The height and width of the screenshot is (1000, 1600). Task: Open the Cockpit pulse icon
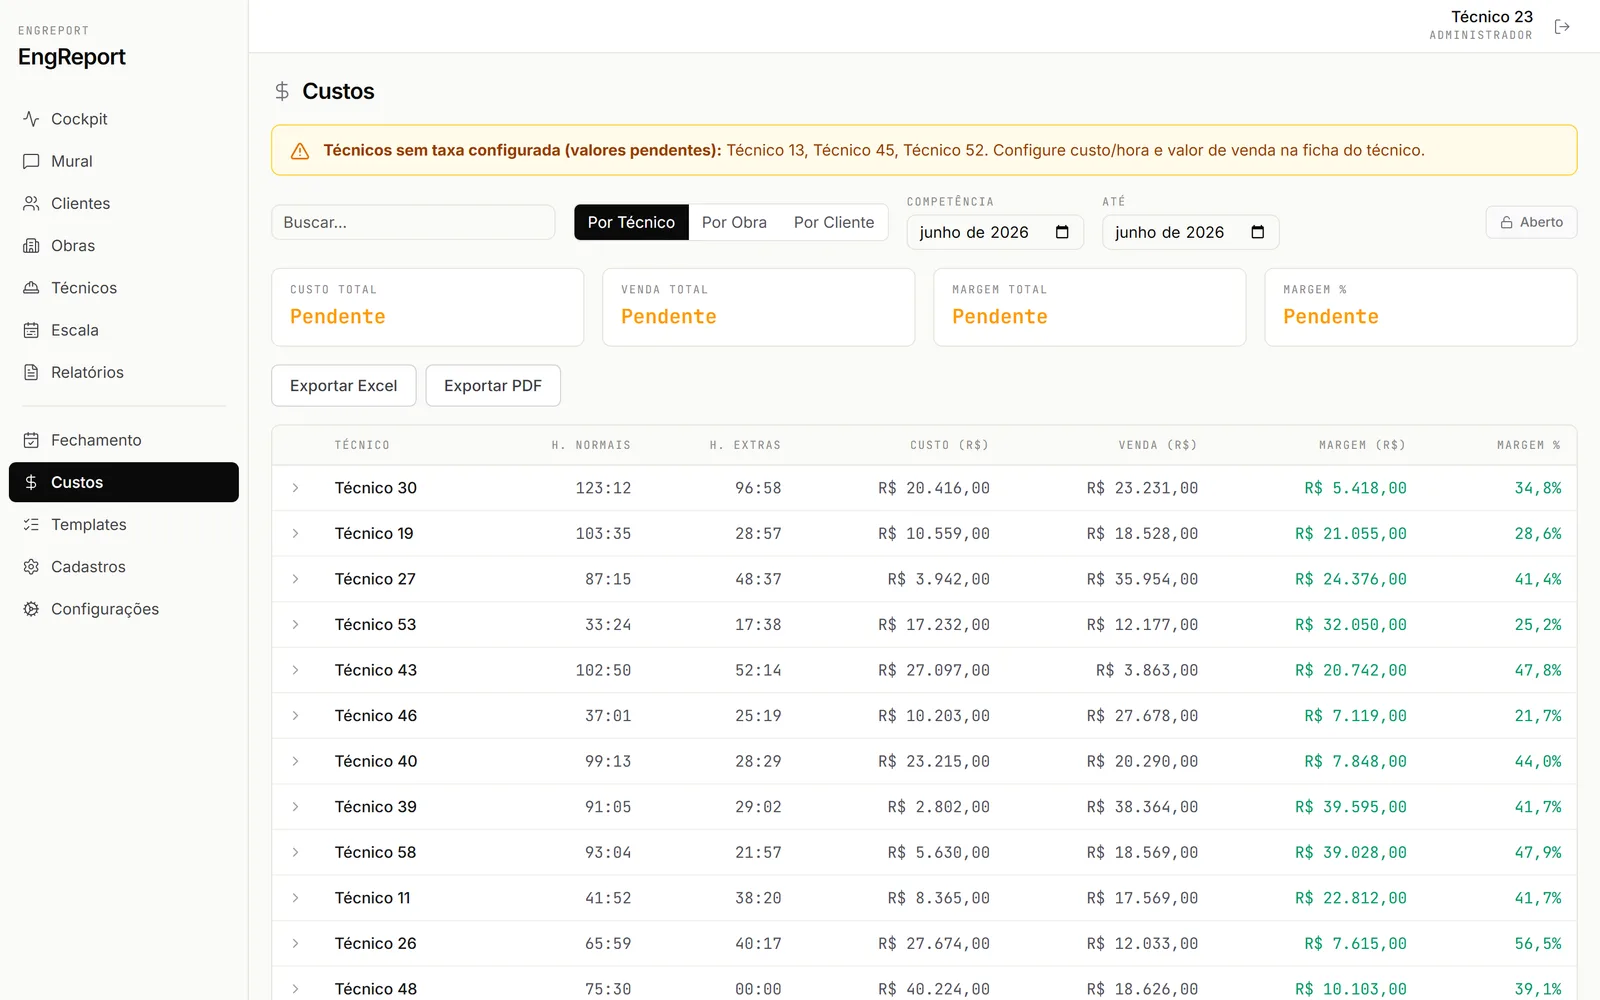point(31,118)
